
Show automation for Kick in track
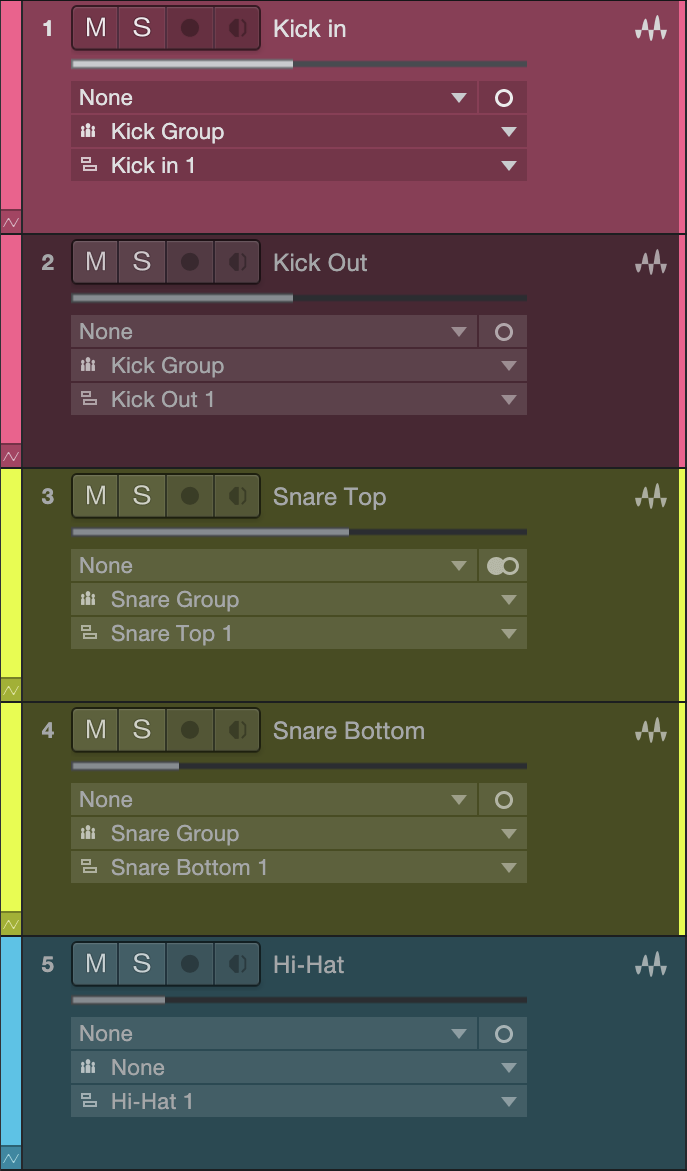[x=11, y=222]
